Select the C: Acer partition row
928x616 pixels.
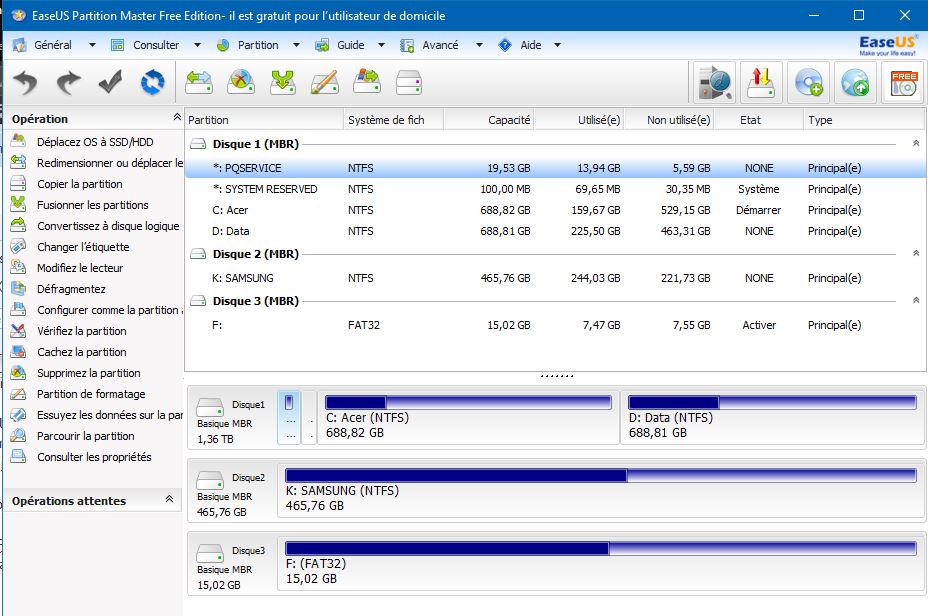(x=555, y=210)
